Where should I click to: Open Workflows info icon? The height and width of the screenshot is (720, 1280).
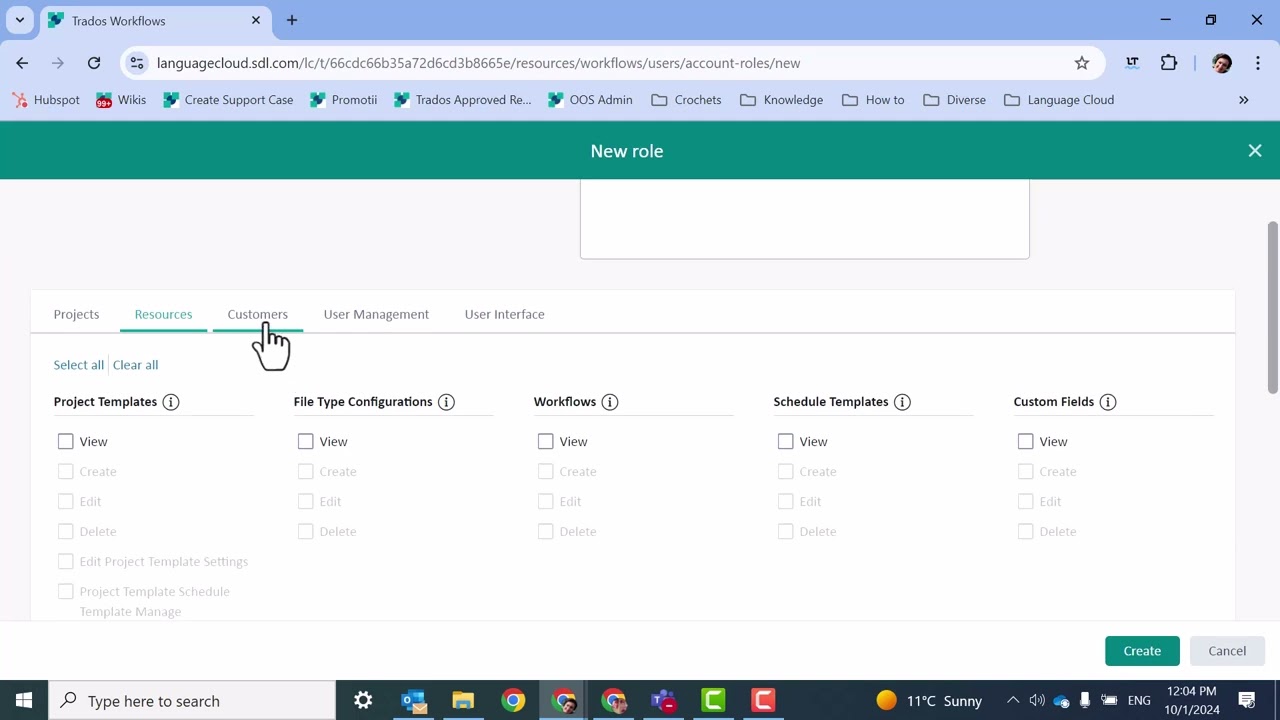610,402
